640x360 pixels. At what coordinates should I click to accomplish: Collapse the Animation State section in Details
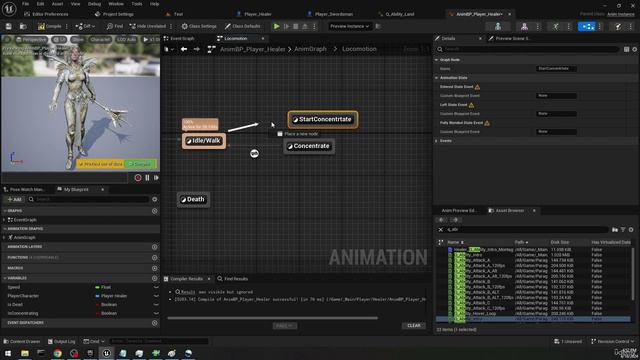[x=436, y=78]
